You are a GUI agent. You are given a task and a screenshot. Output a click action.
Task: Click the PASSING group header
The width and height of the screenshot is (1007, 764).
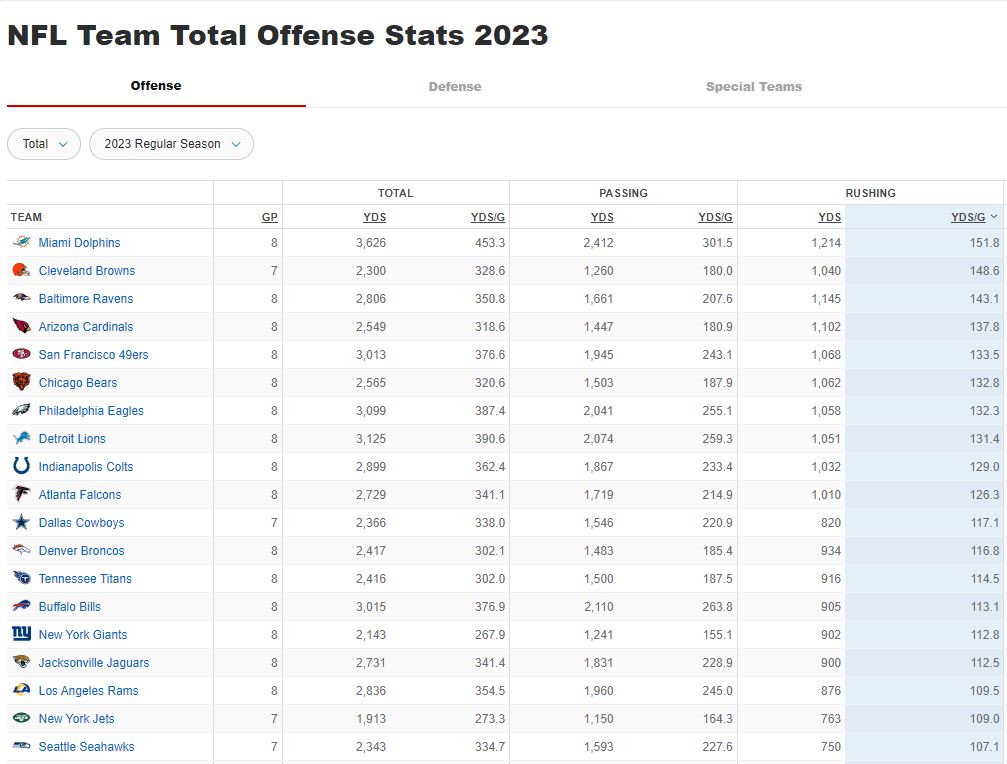(623, 193)
